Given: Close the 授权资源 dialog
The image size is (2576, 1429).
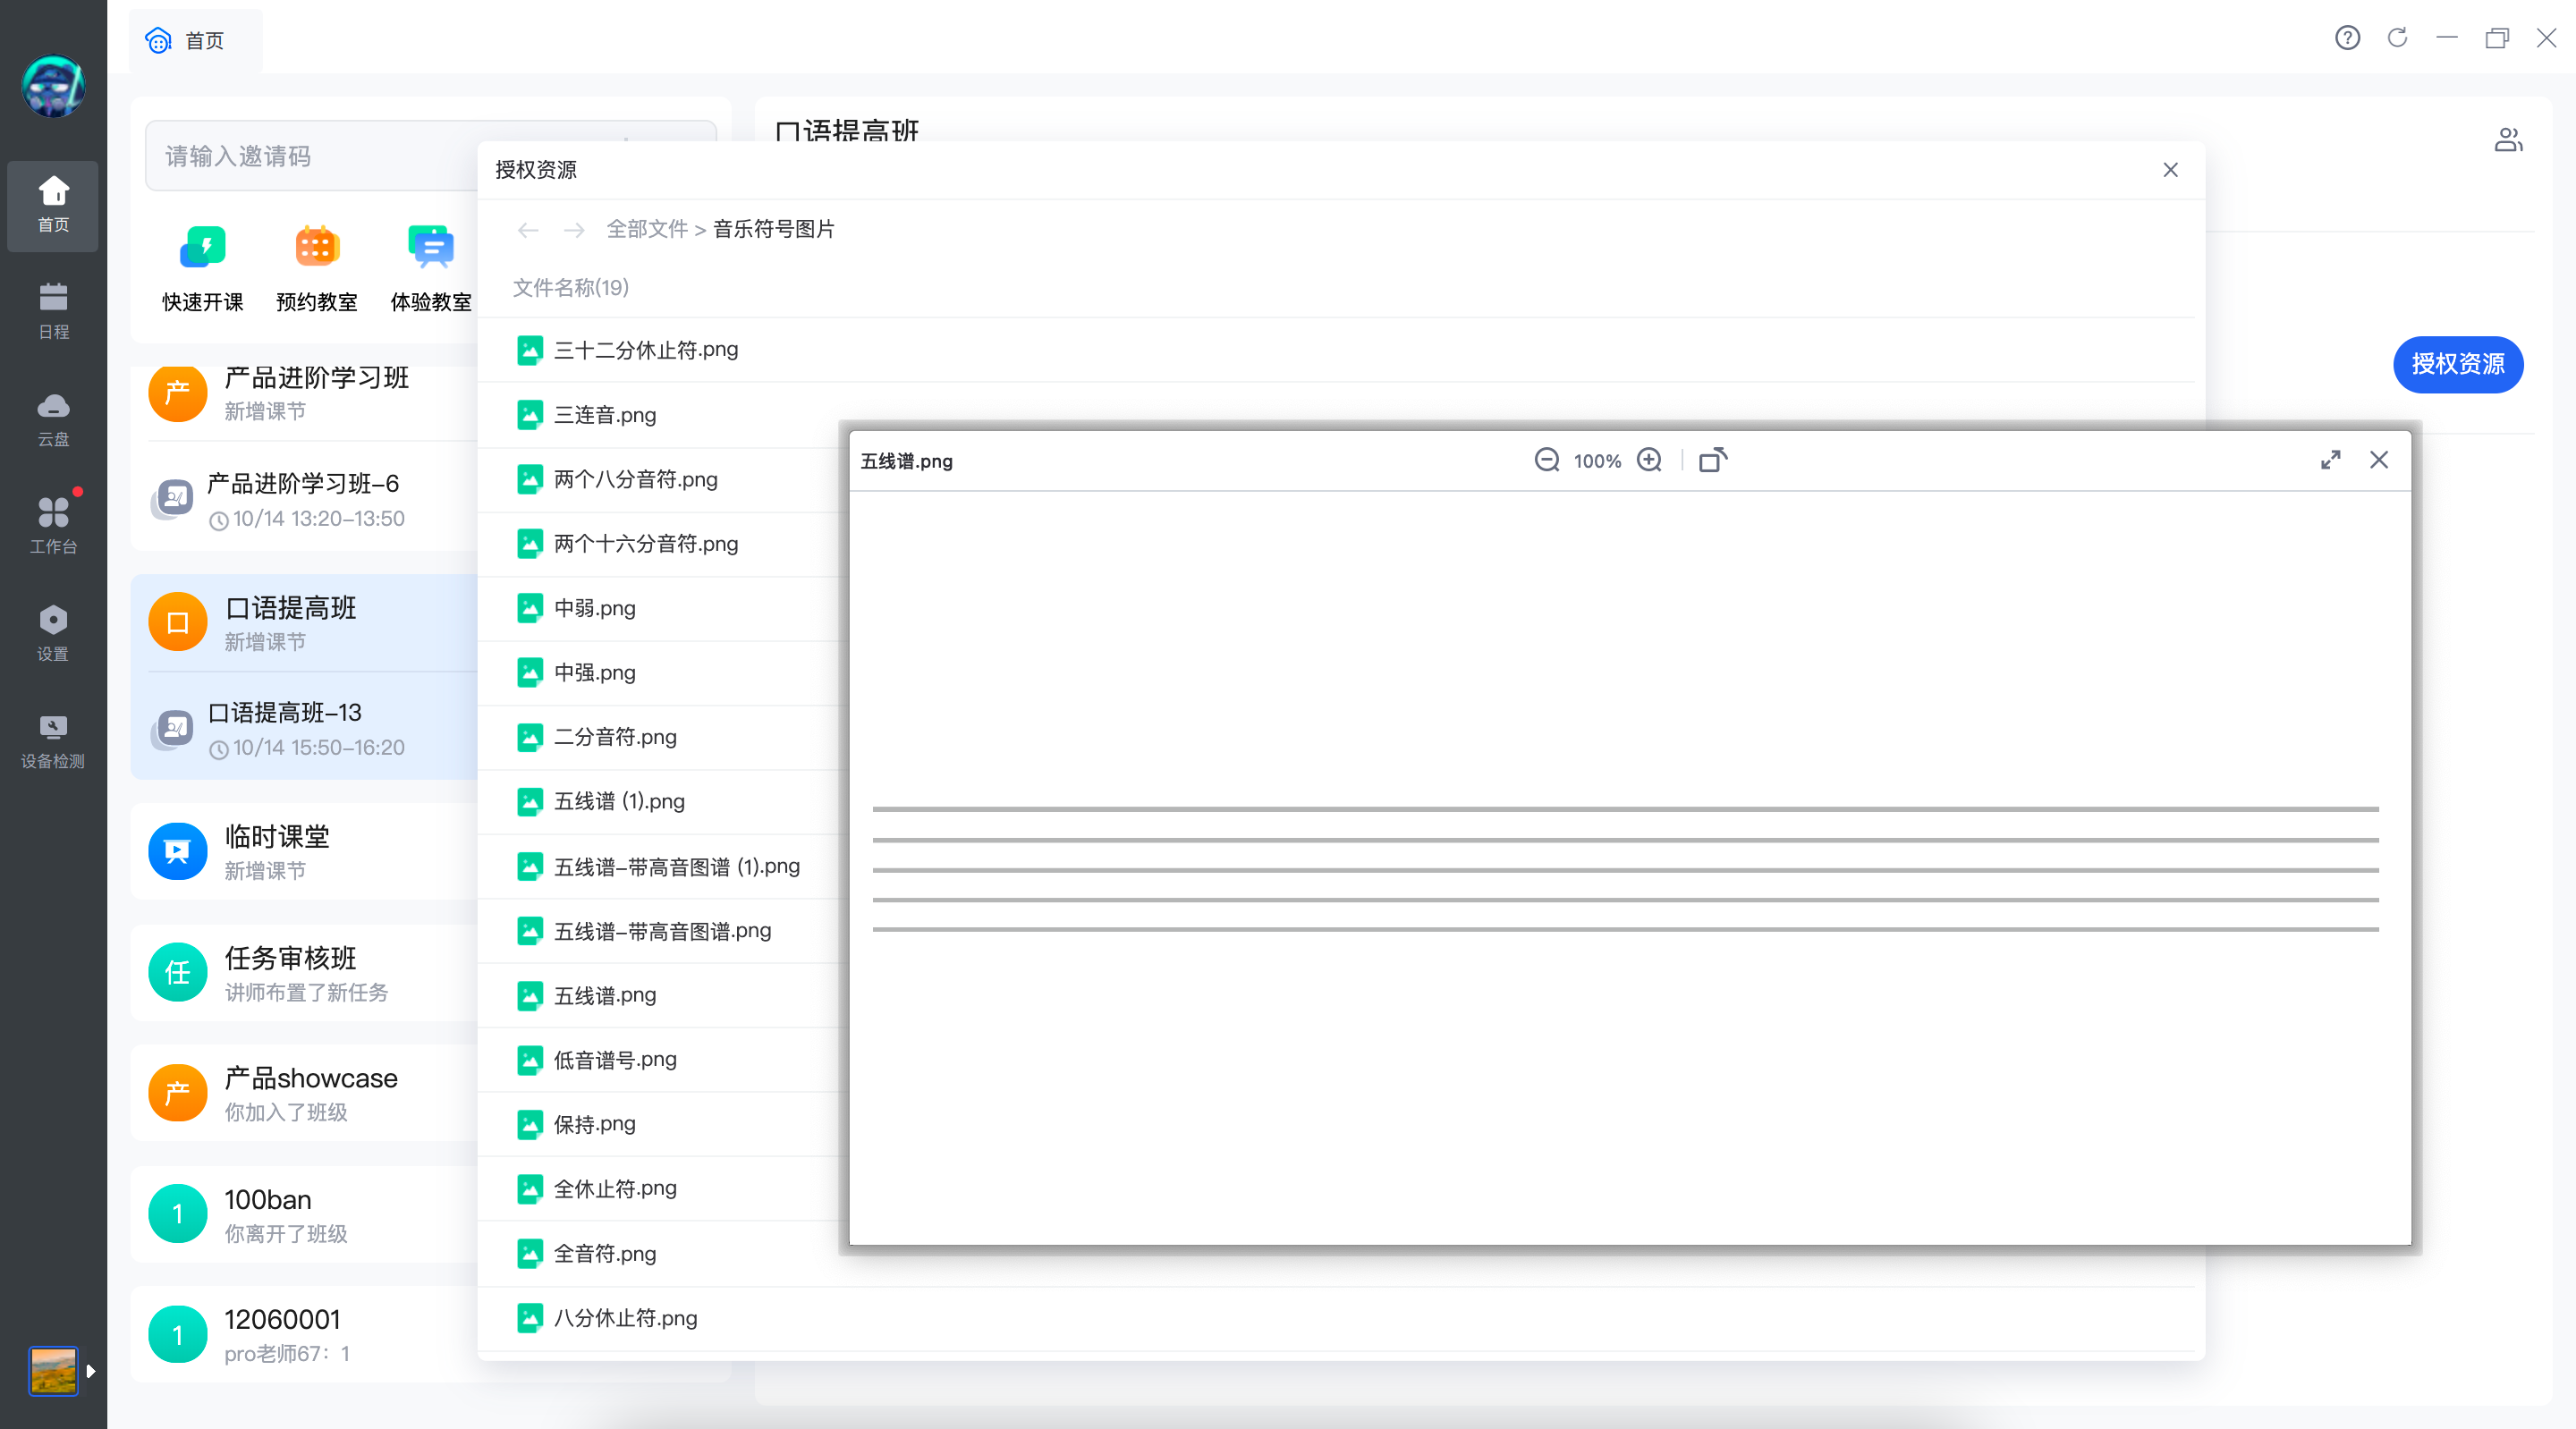Looking at the screenshot, I should 2170,170.
